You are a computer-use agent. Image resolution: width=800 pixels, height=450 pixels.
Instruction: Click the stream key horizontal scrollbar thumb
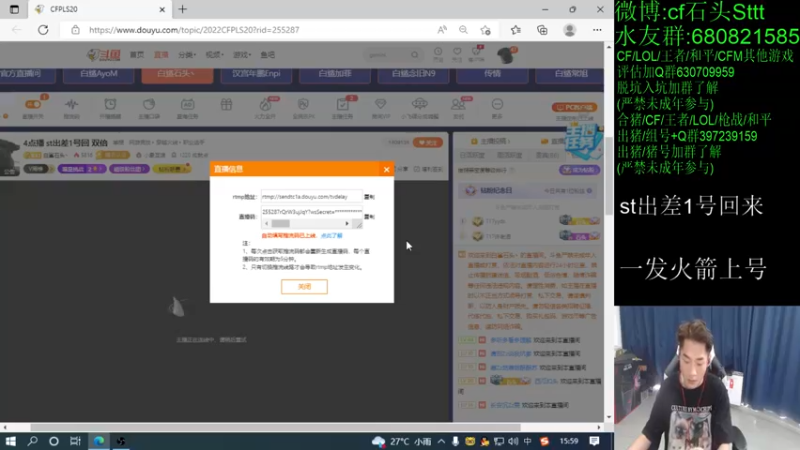pos(280,223)
